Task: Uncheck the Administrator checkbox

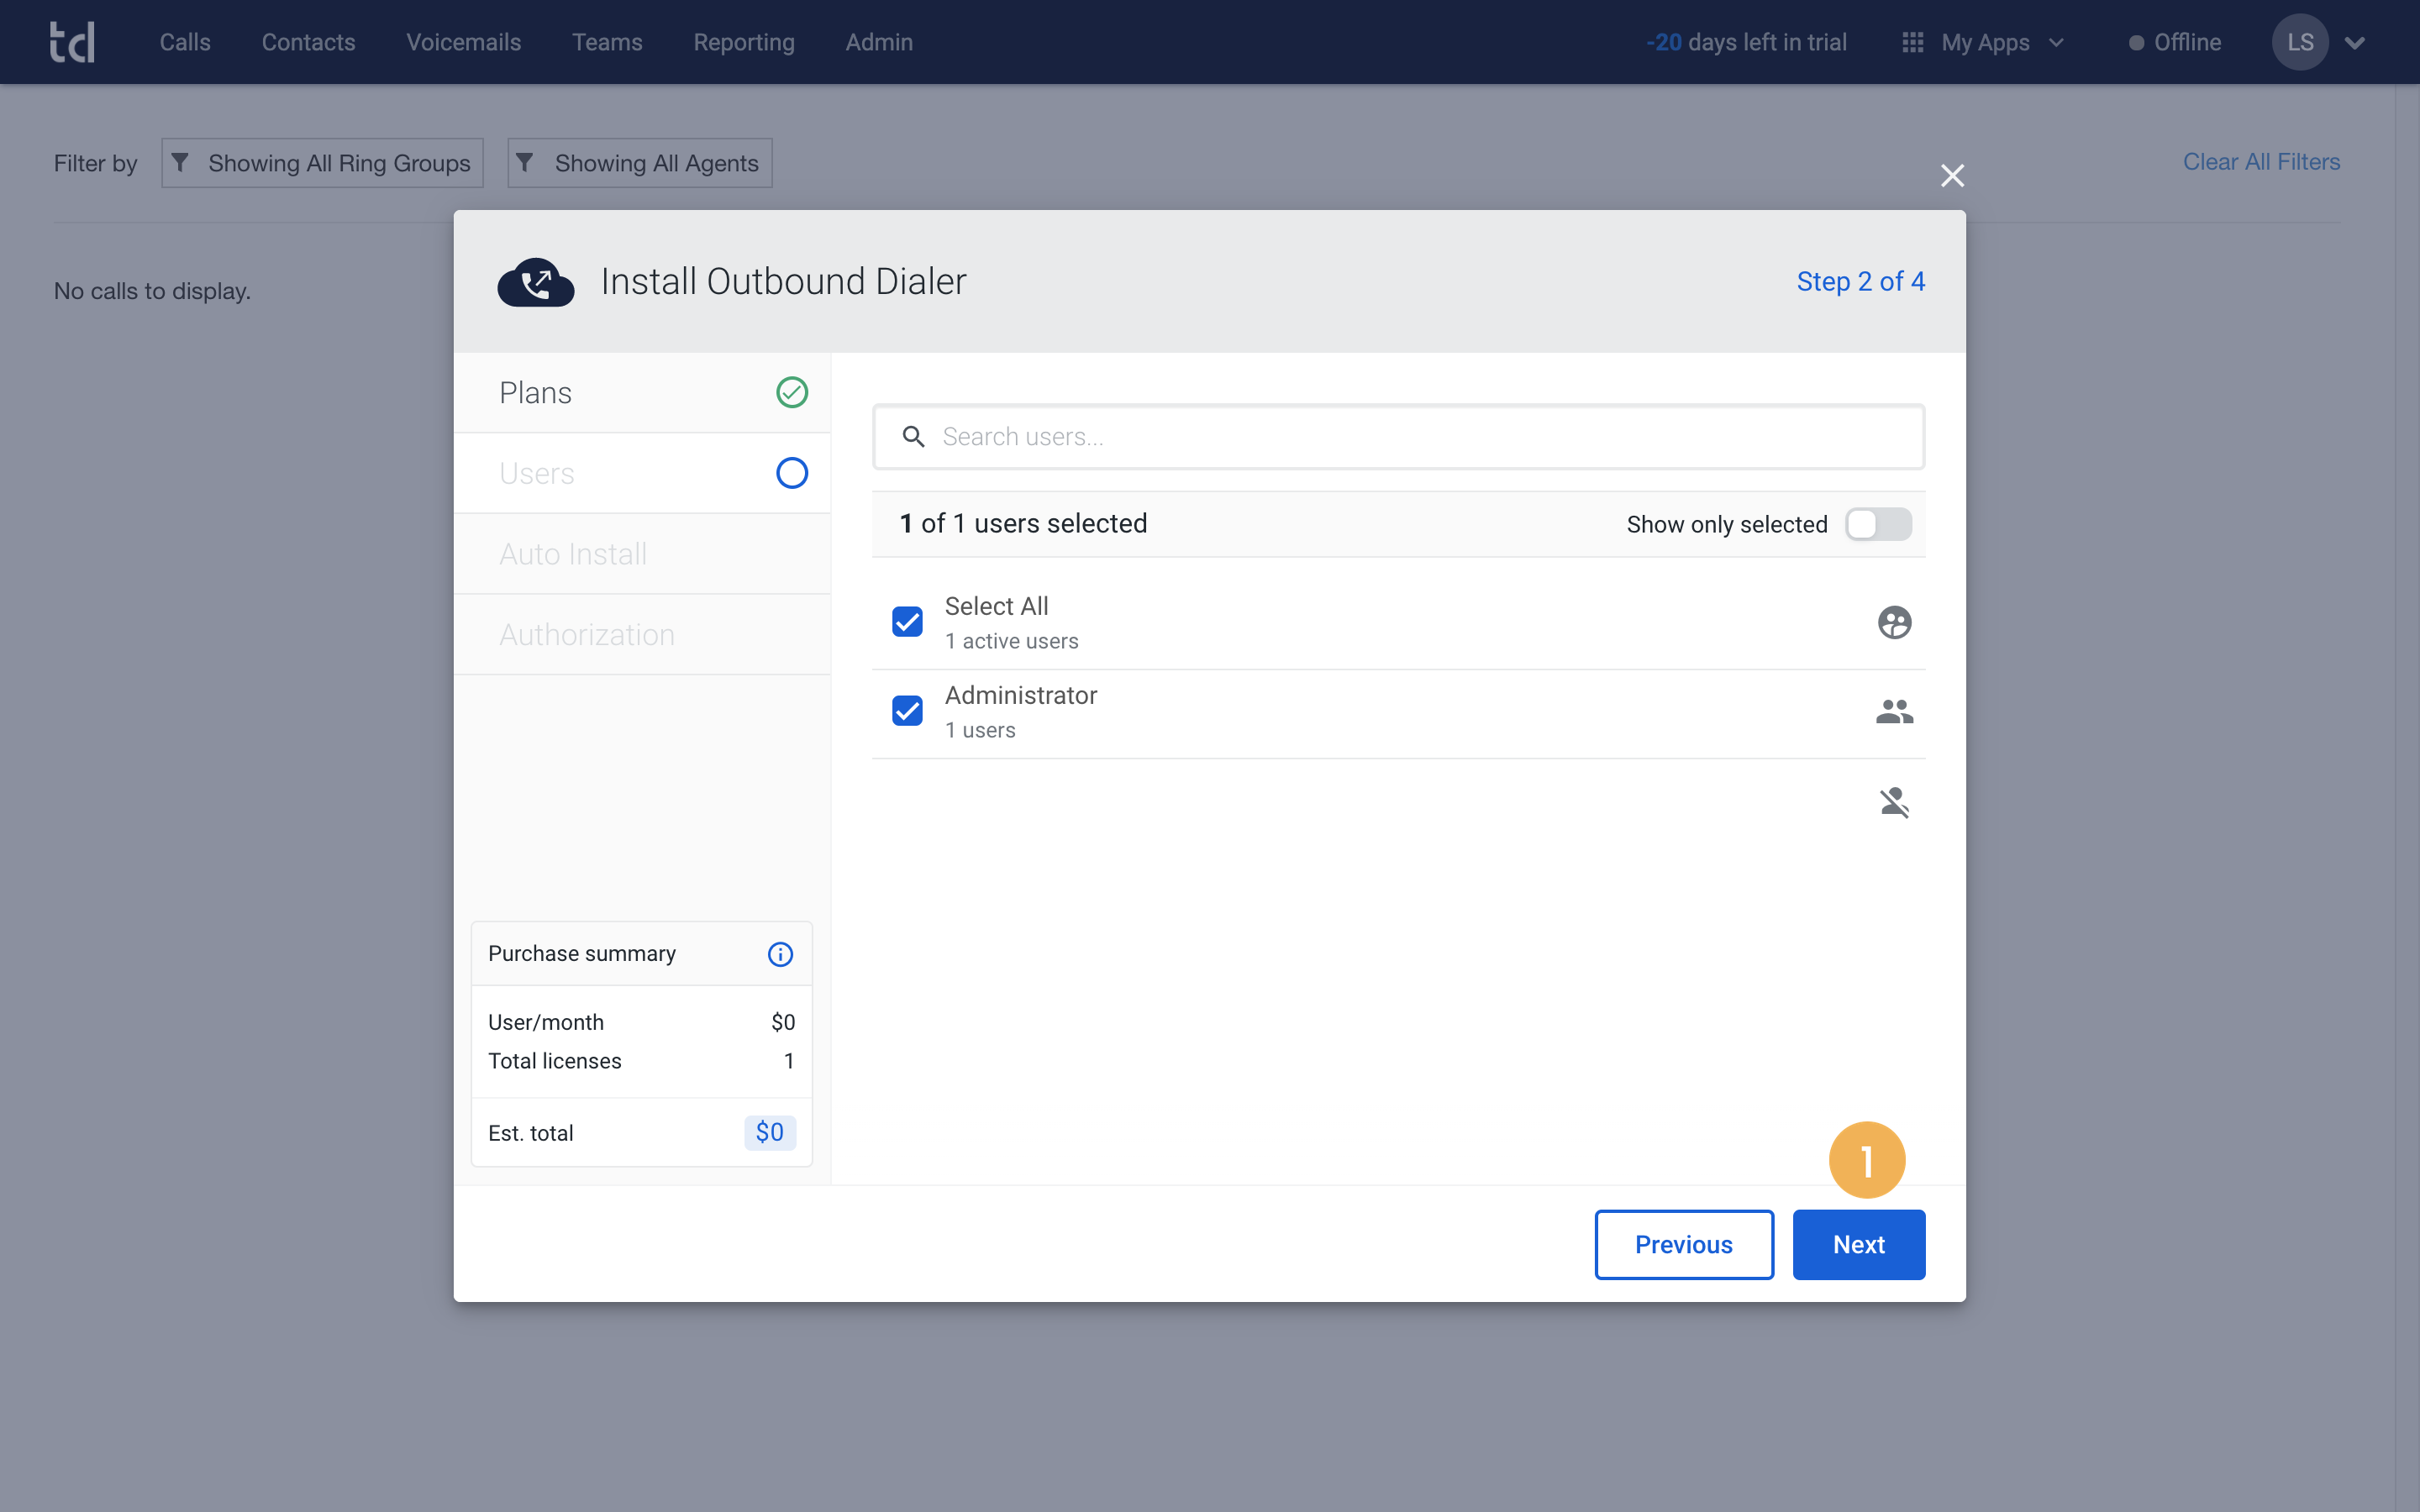Action: (907, 711)
